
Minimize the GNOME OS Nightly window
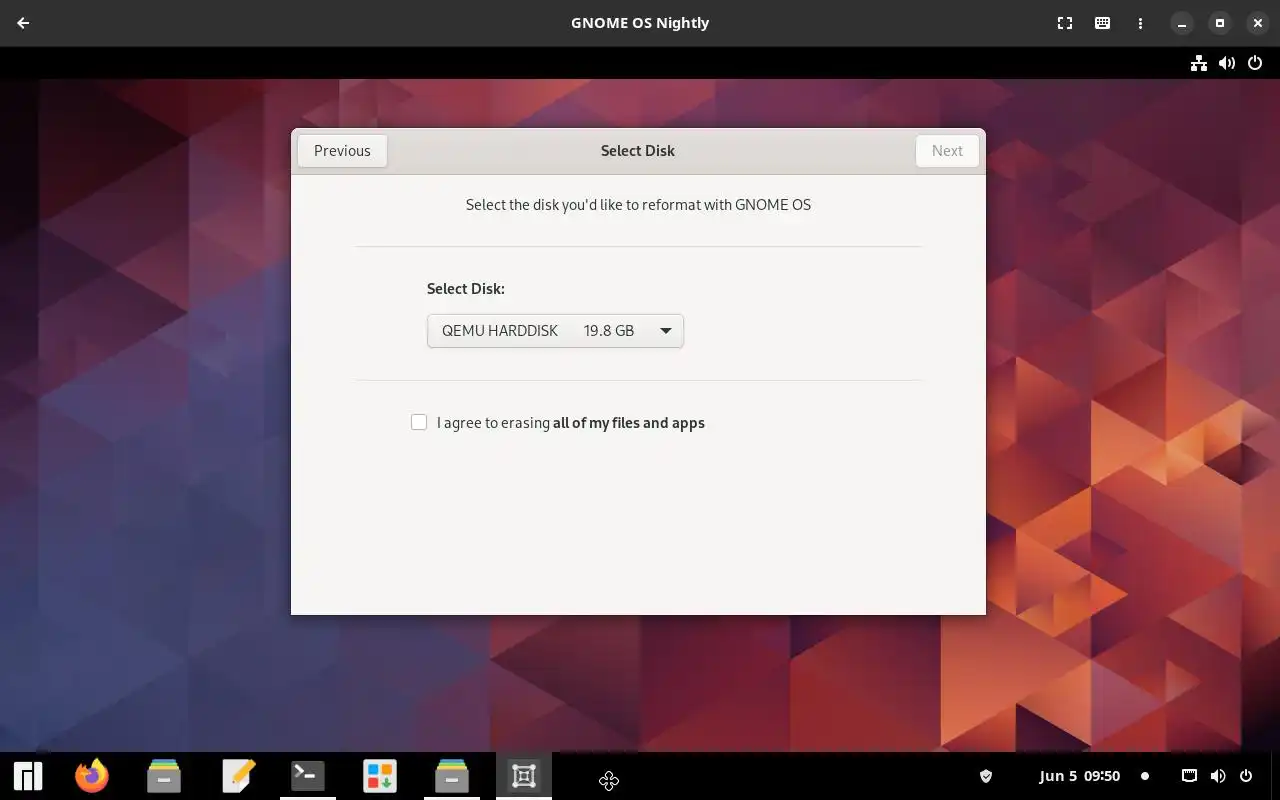tap(1182, 23)
